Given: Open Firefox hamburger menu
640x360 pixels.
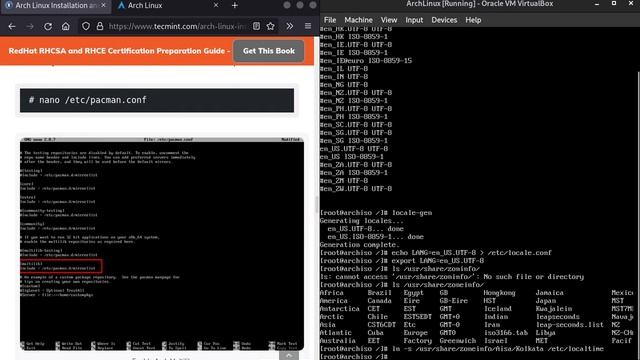Looking at the screenshot, I should click(x=308, y=27).
